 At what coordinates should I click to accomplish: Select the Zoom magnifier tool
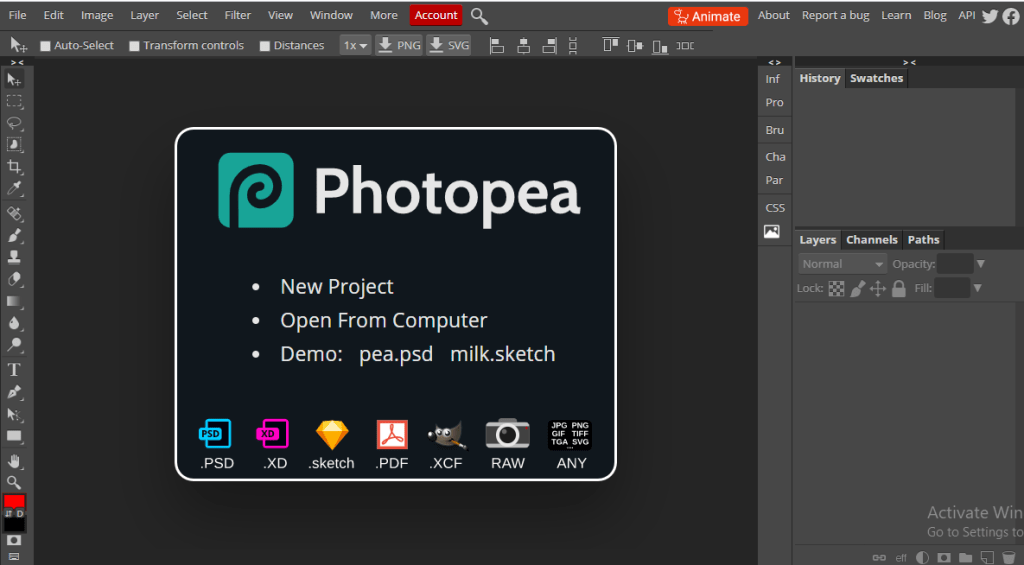pos(15,482)
